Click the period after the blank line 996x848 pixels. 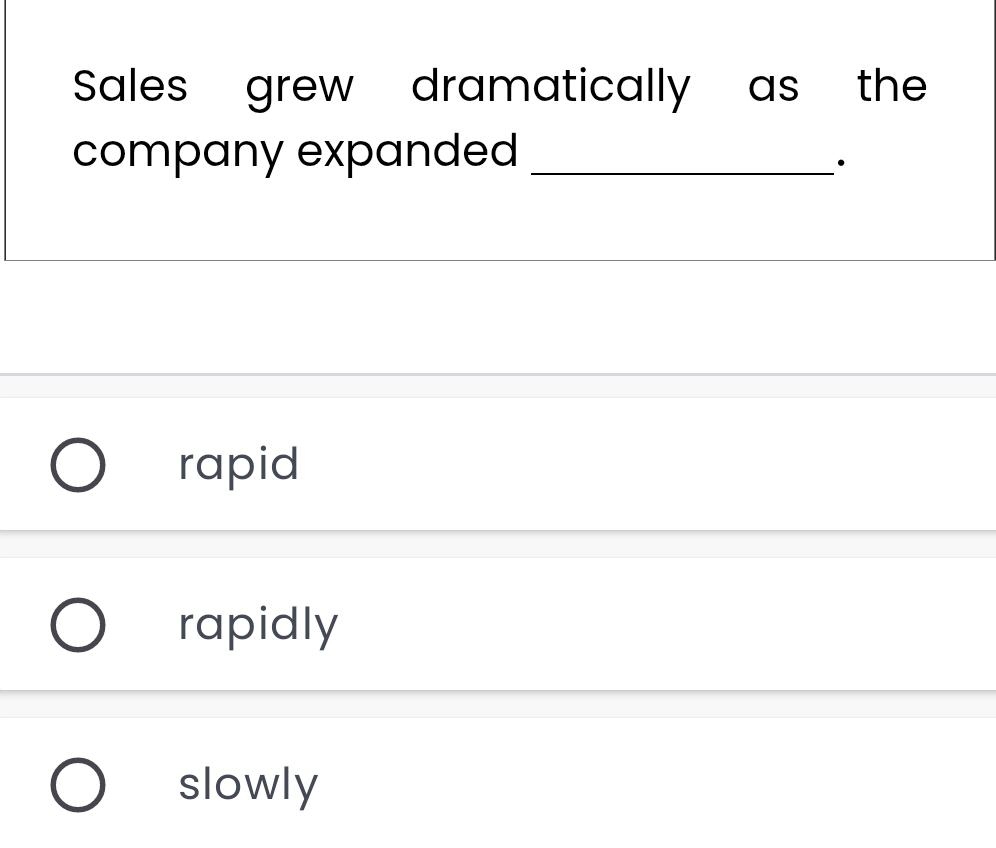(x=842, y=163)
